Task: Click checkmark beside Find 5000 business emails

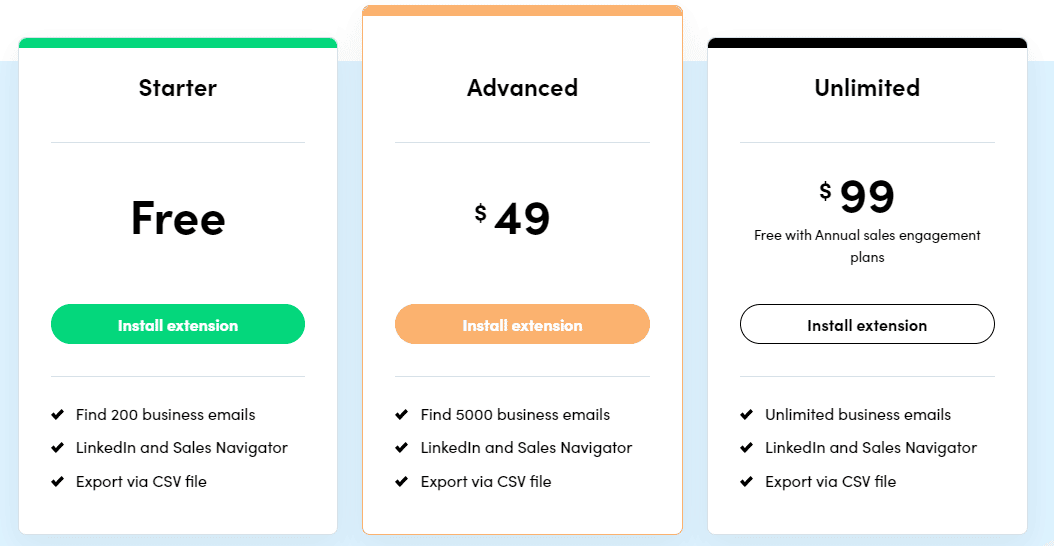Action: coord(402,414)
